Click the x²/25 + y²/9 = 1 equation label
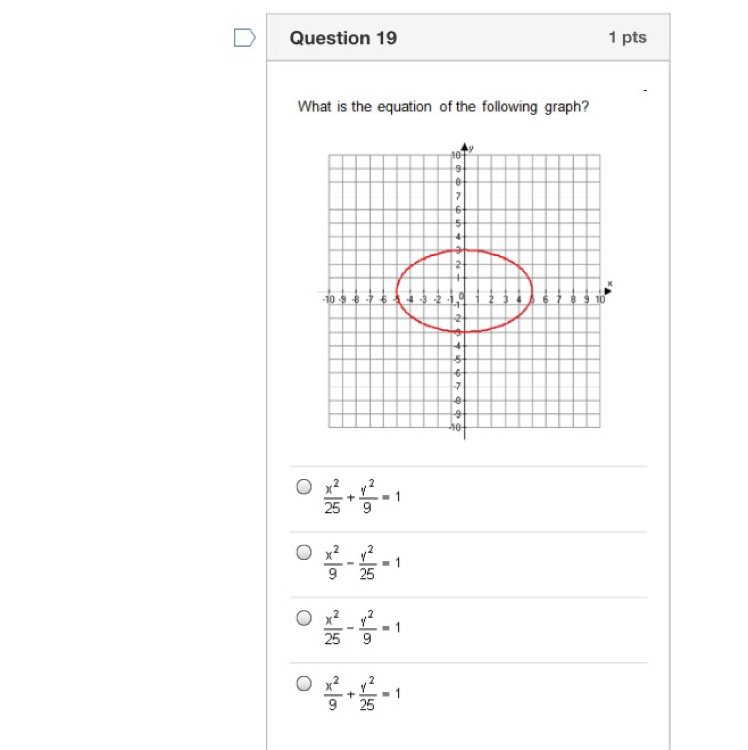 point(362,497)
